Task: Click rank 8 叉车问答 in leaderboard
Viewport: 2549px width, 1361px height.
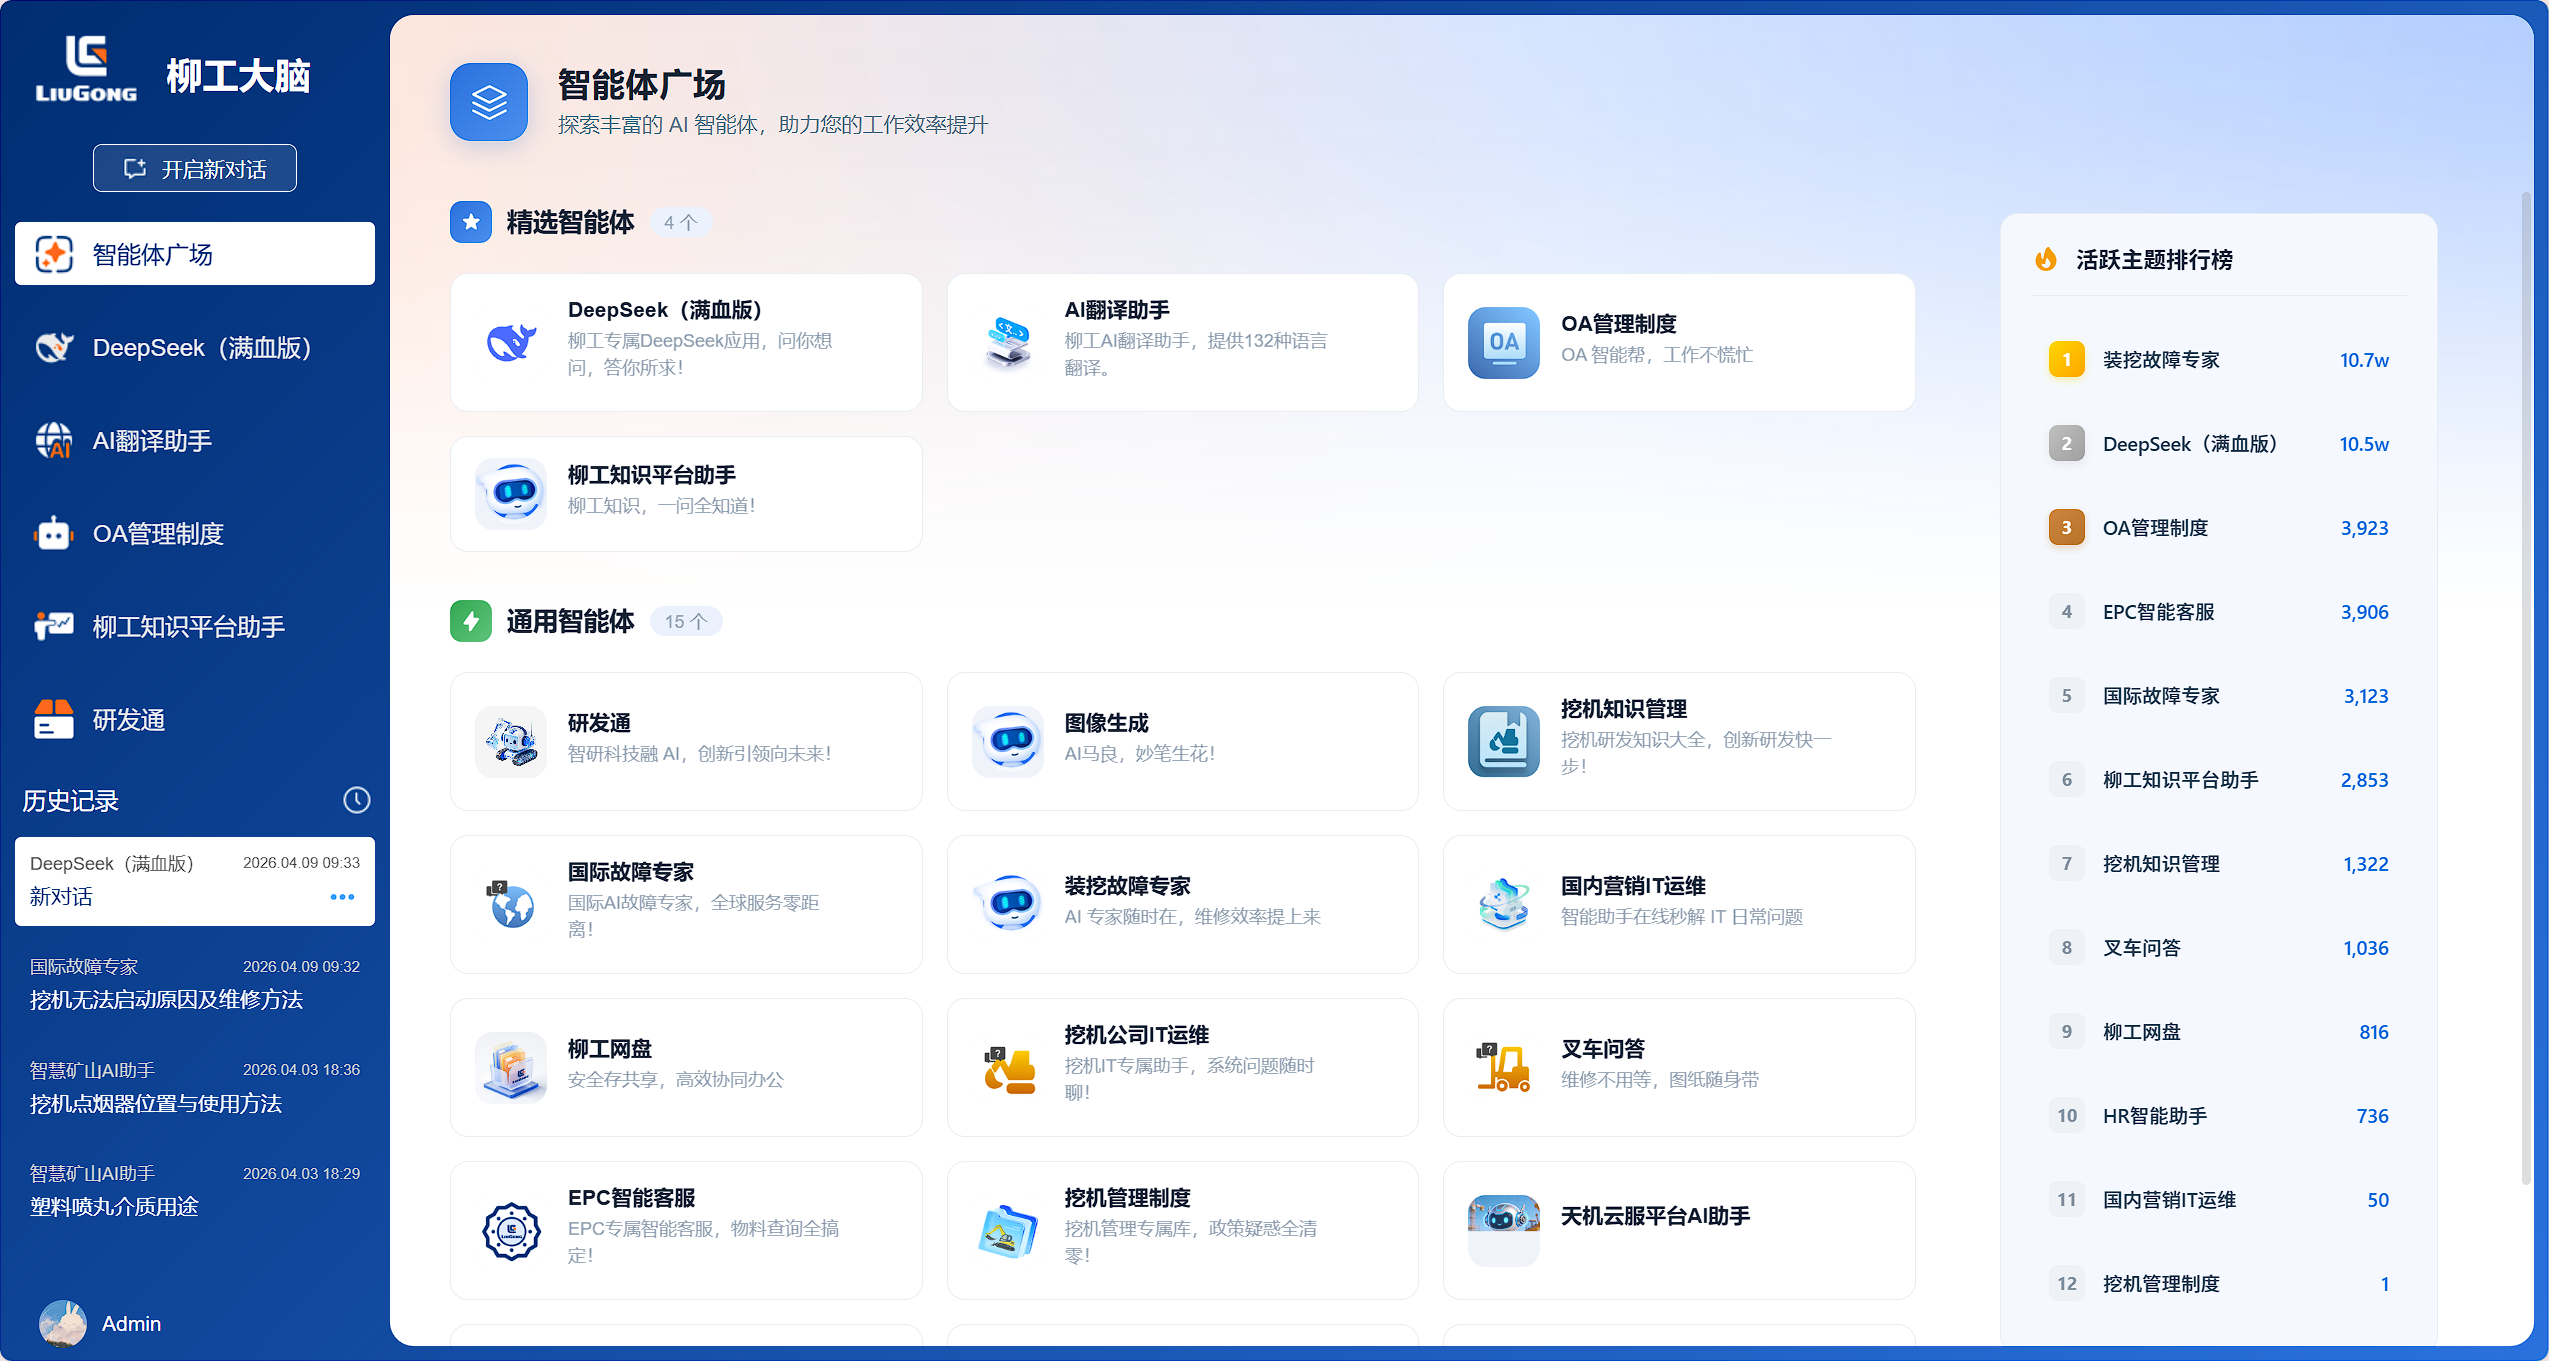Action: pos(2219,948)
